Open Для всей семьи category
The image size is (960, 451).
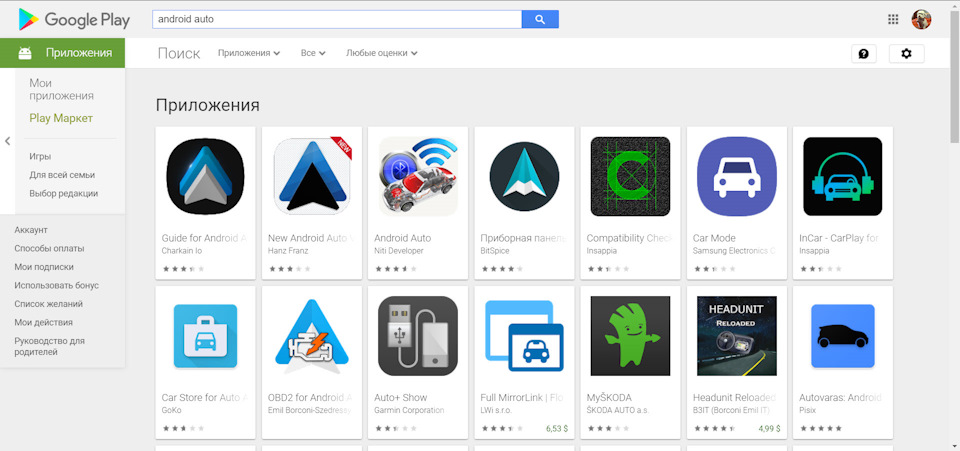tap(62, 175)
